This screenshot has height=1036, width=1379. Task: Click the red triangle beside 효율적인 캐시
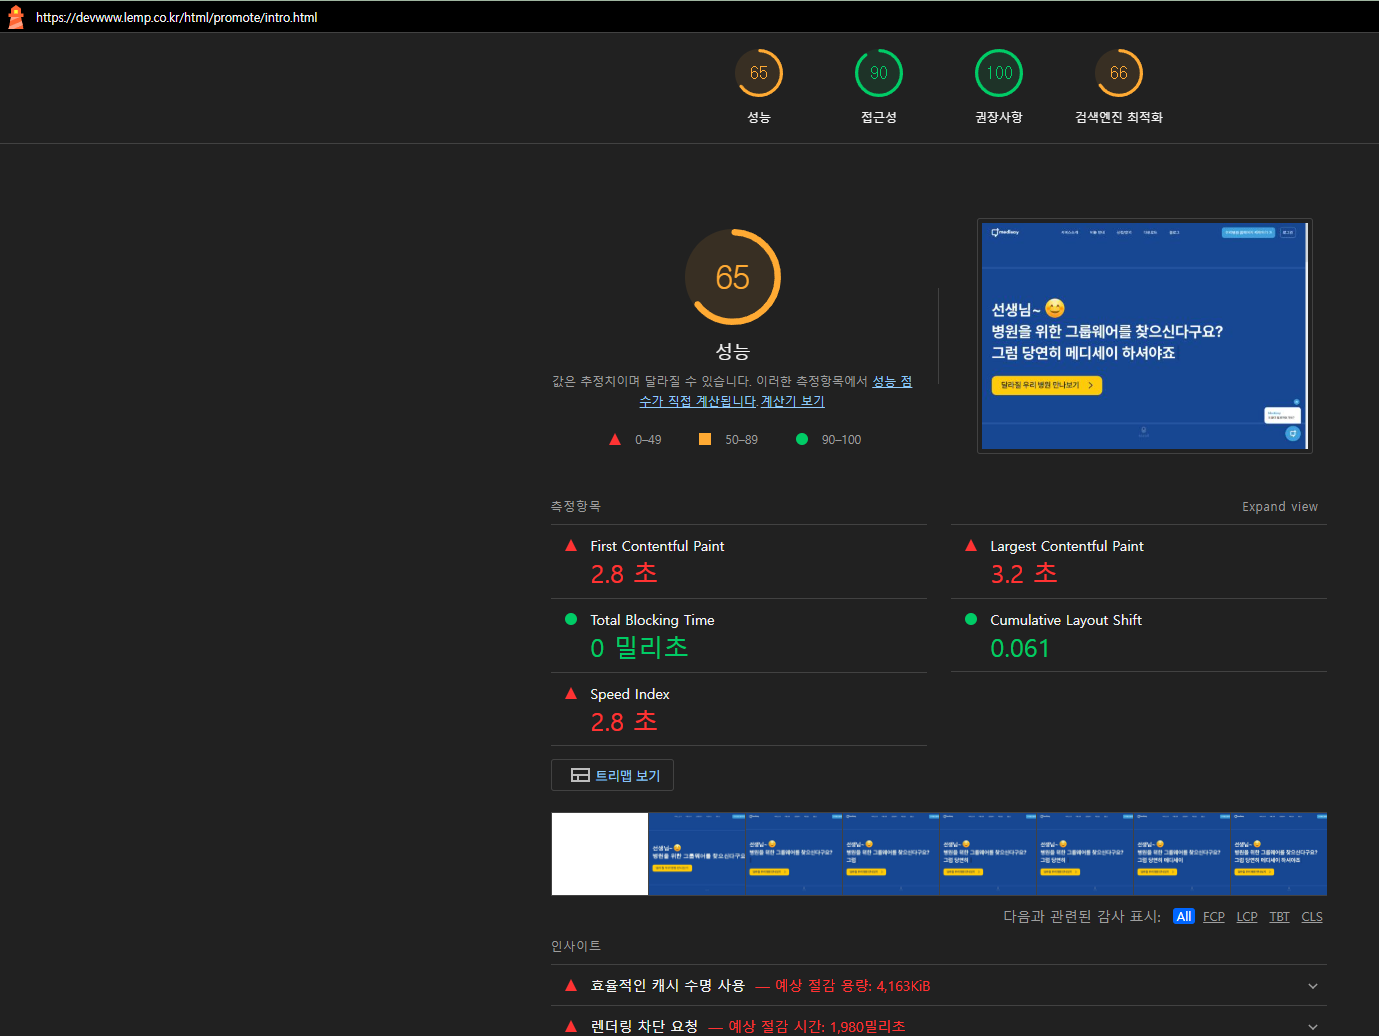[x=571, y=986]
